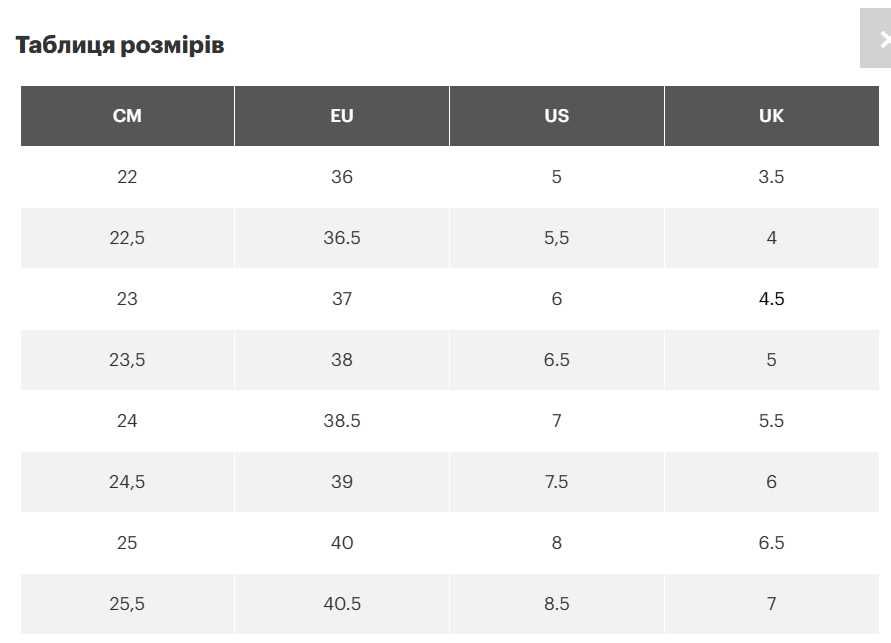Click EU size 39 cell
The image size is (891, 643).
[342, 482]
